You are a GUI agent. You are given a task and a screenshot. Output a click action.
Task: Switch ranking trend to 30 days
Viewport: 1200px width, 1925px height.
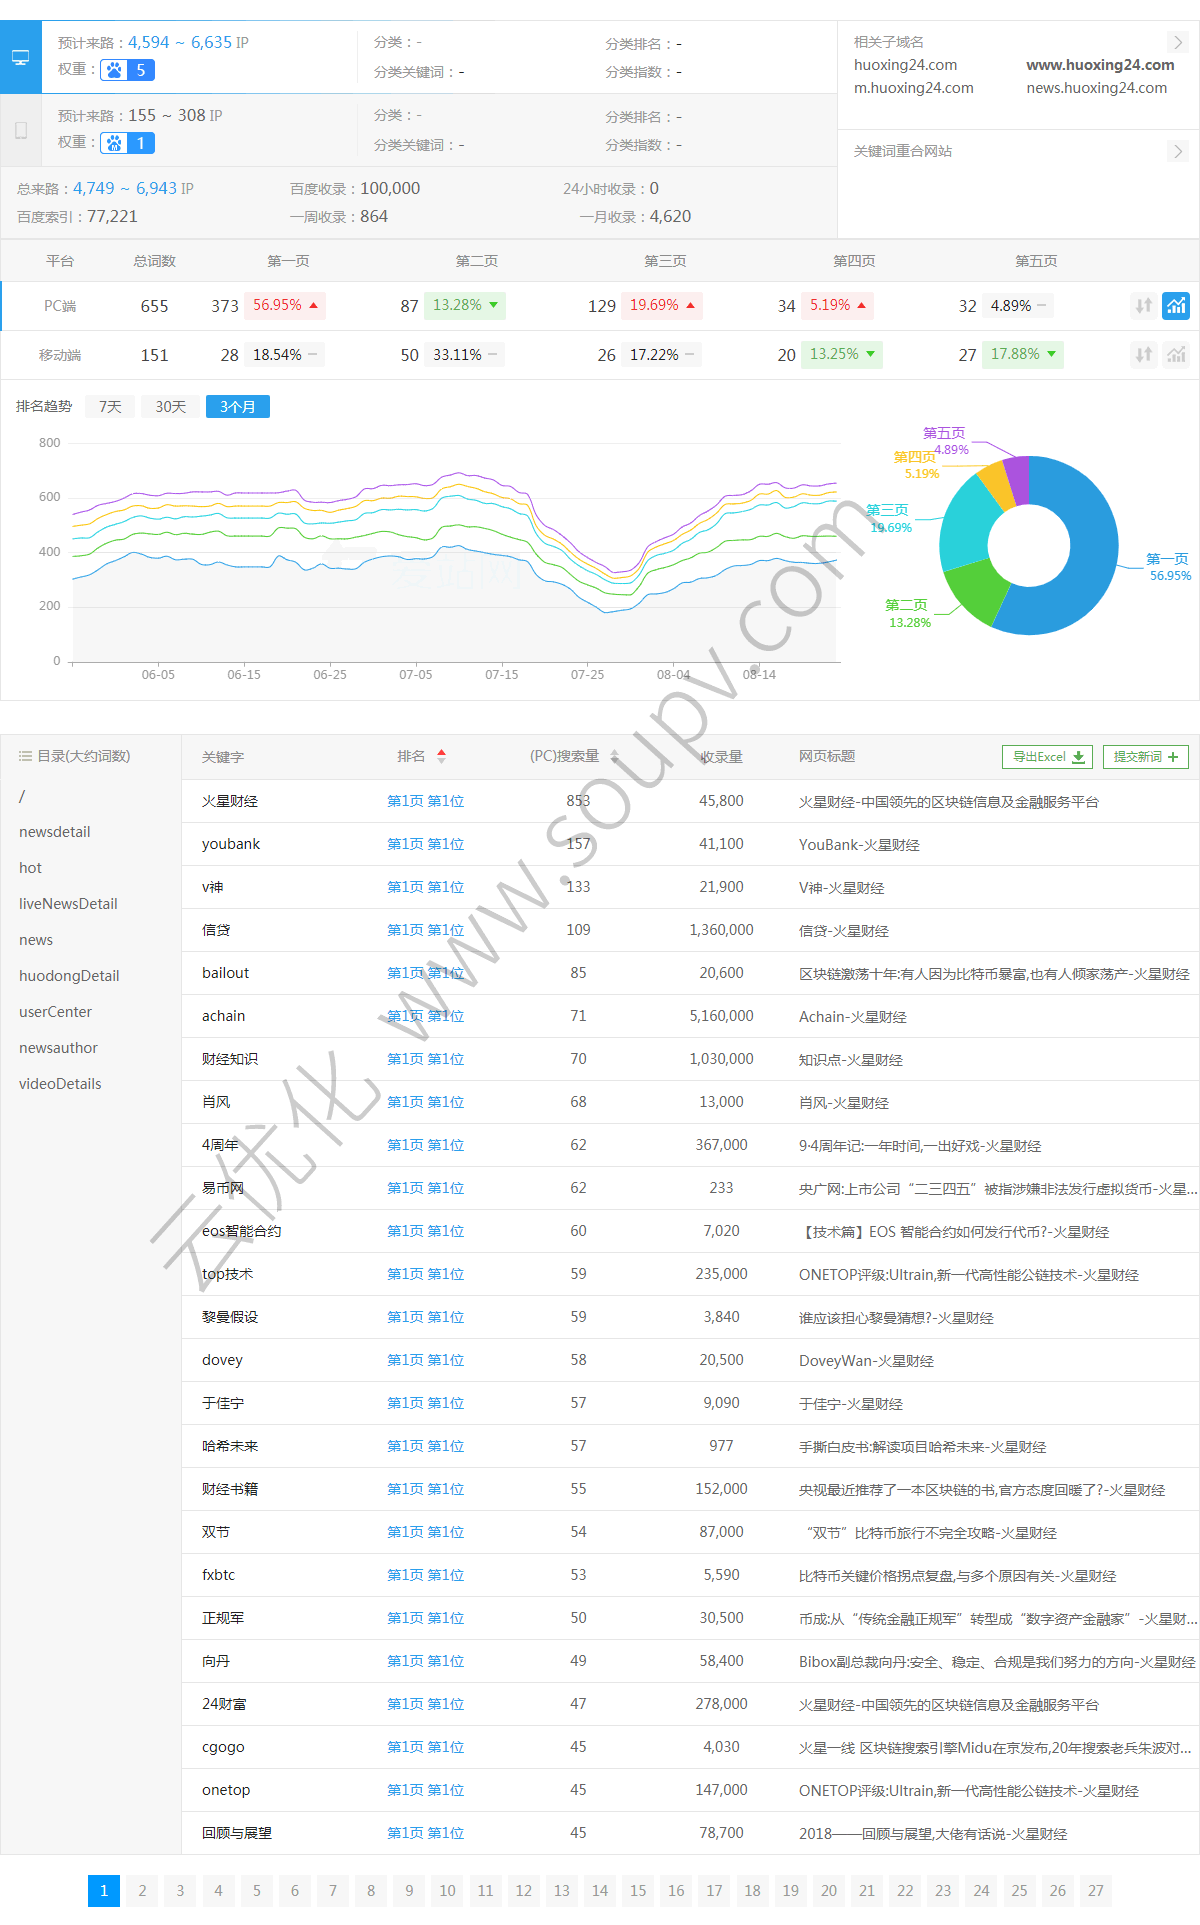click(170, 407)
